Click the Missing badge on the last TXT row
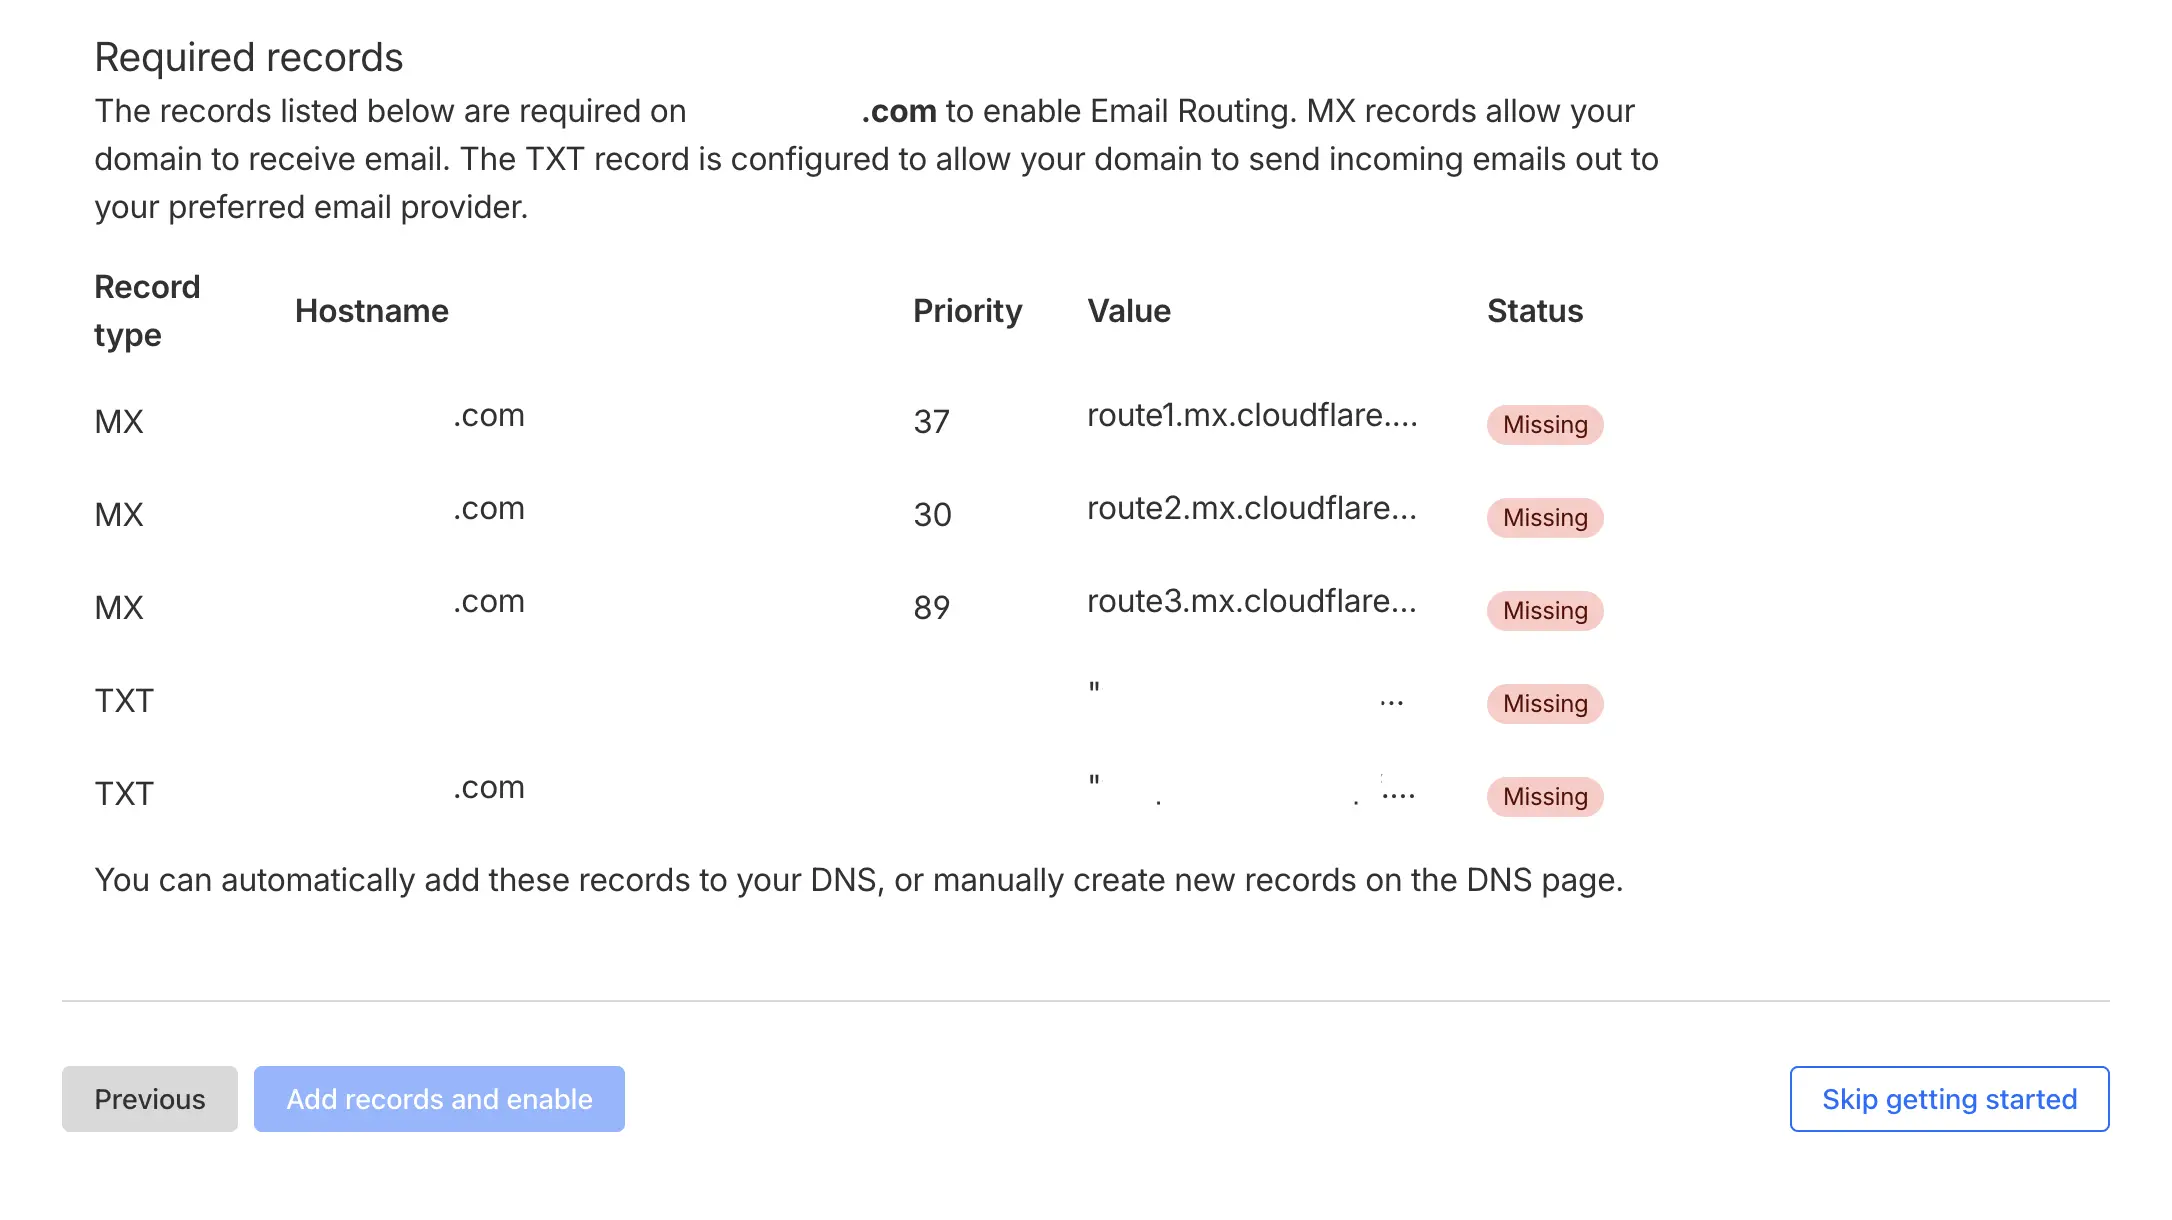2172x1220 pixels. (x=1544, y=797)
